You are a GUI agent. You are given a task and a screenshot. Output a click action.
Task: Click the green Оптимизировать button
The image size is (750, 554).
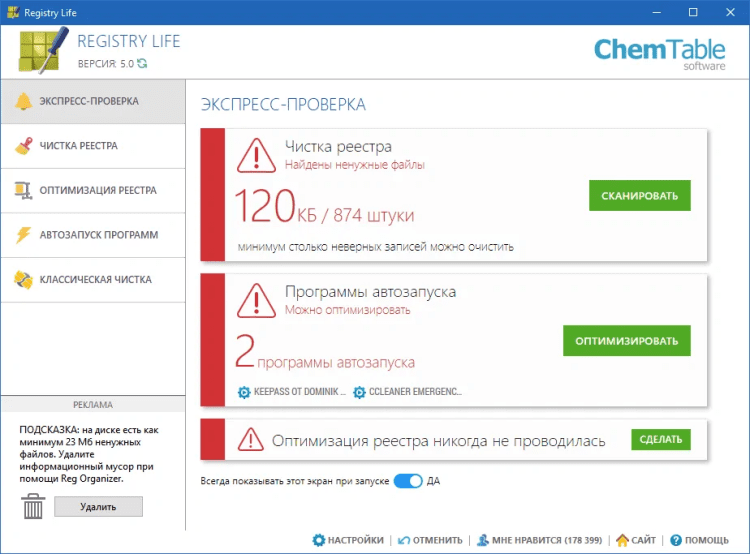coord(627,341)
